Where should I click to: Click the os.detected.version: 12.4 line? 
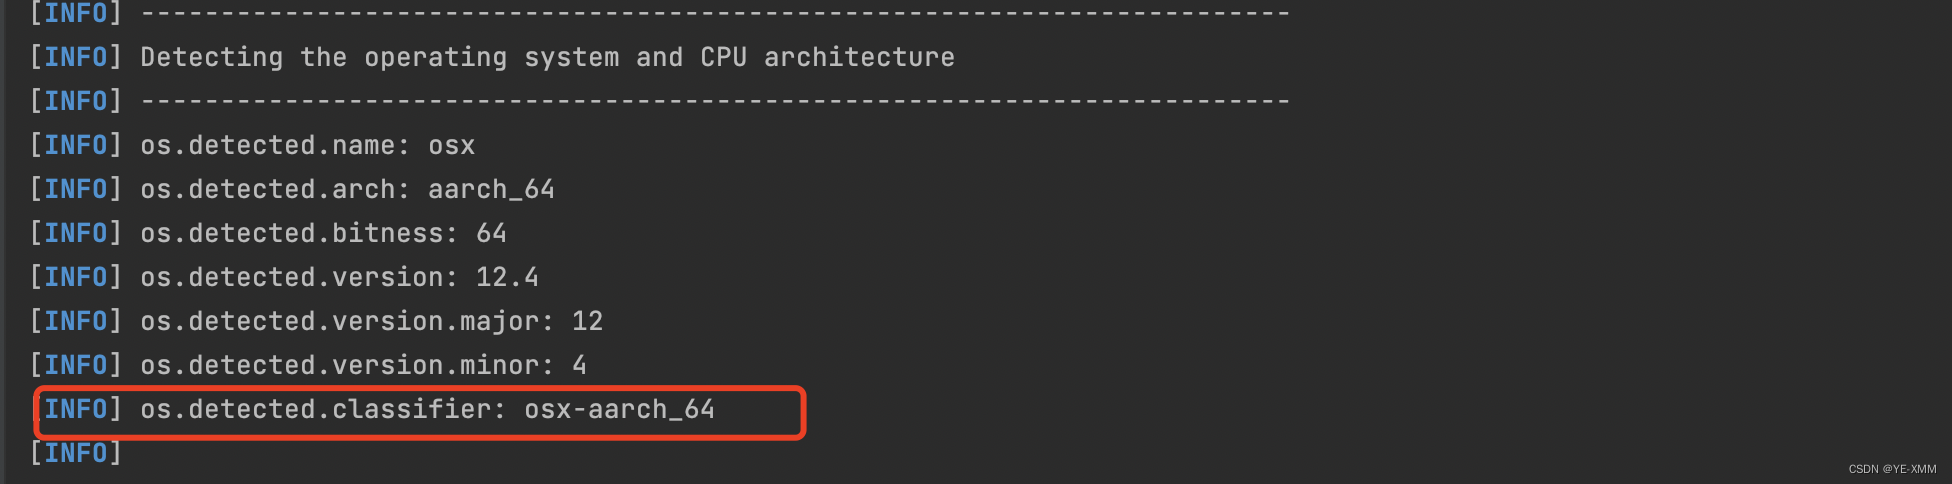[x=284, y=277]
